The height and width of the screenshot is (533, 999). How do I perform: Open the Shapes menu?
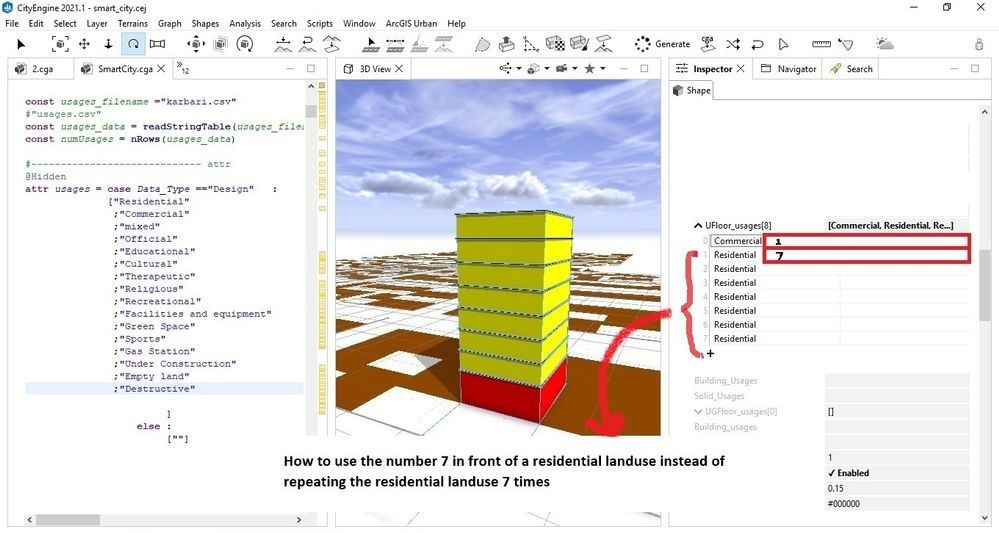pyautogui.click(x=205, y=24)
